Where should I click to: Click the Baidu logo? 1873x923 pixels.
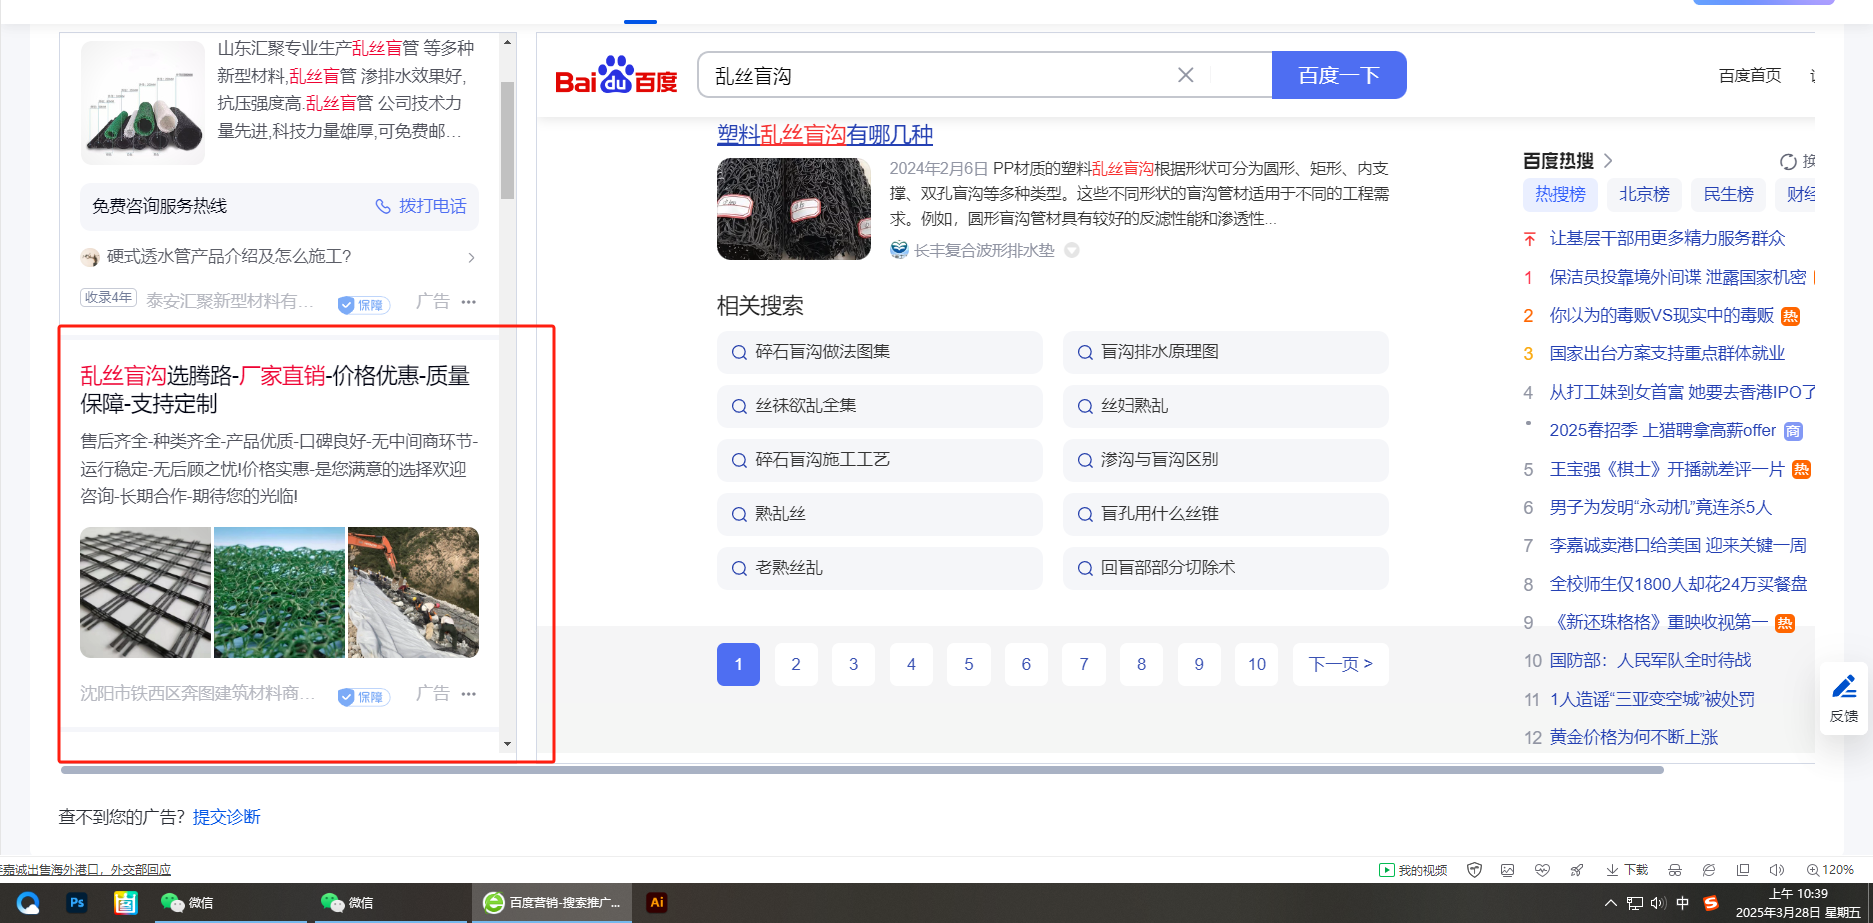click(616, 75)
